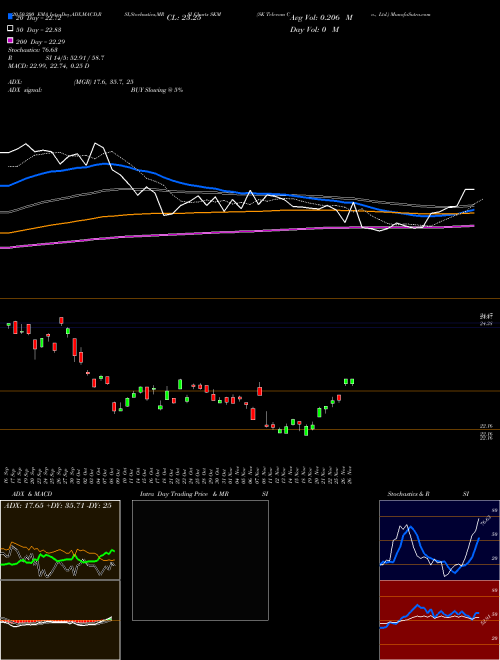
Task: Click the magenta 200 day average line
Action: [236, 232]
